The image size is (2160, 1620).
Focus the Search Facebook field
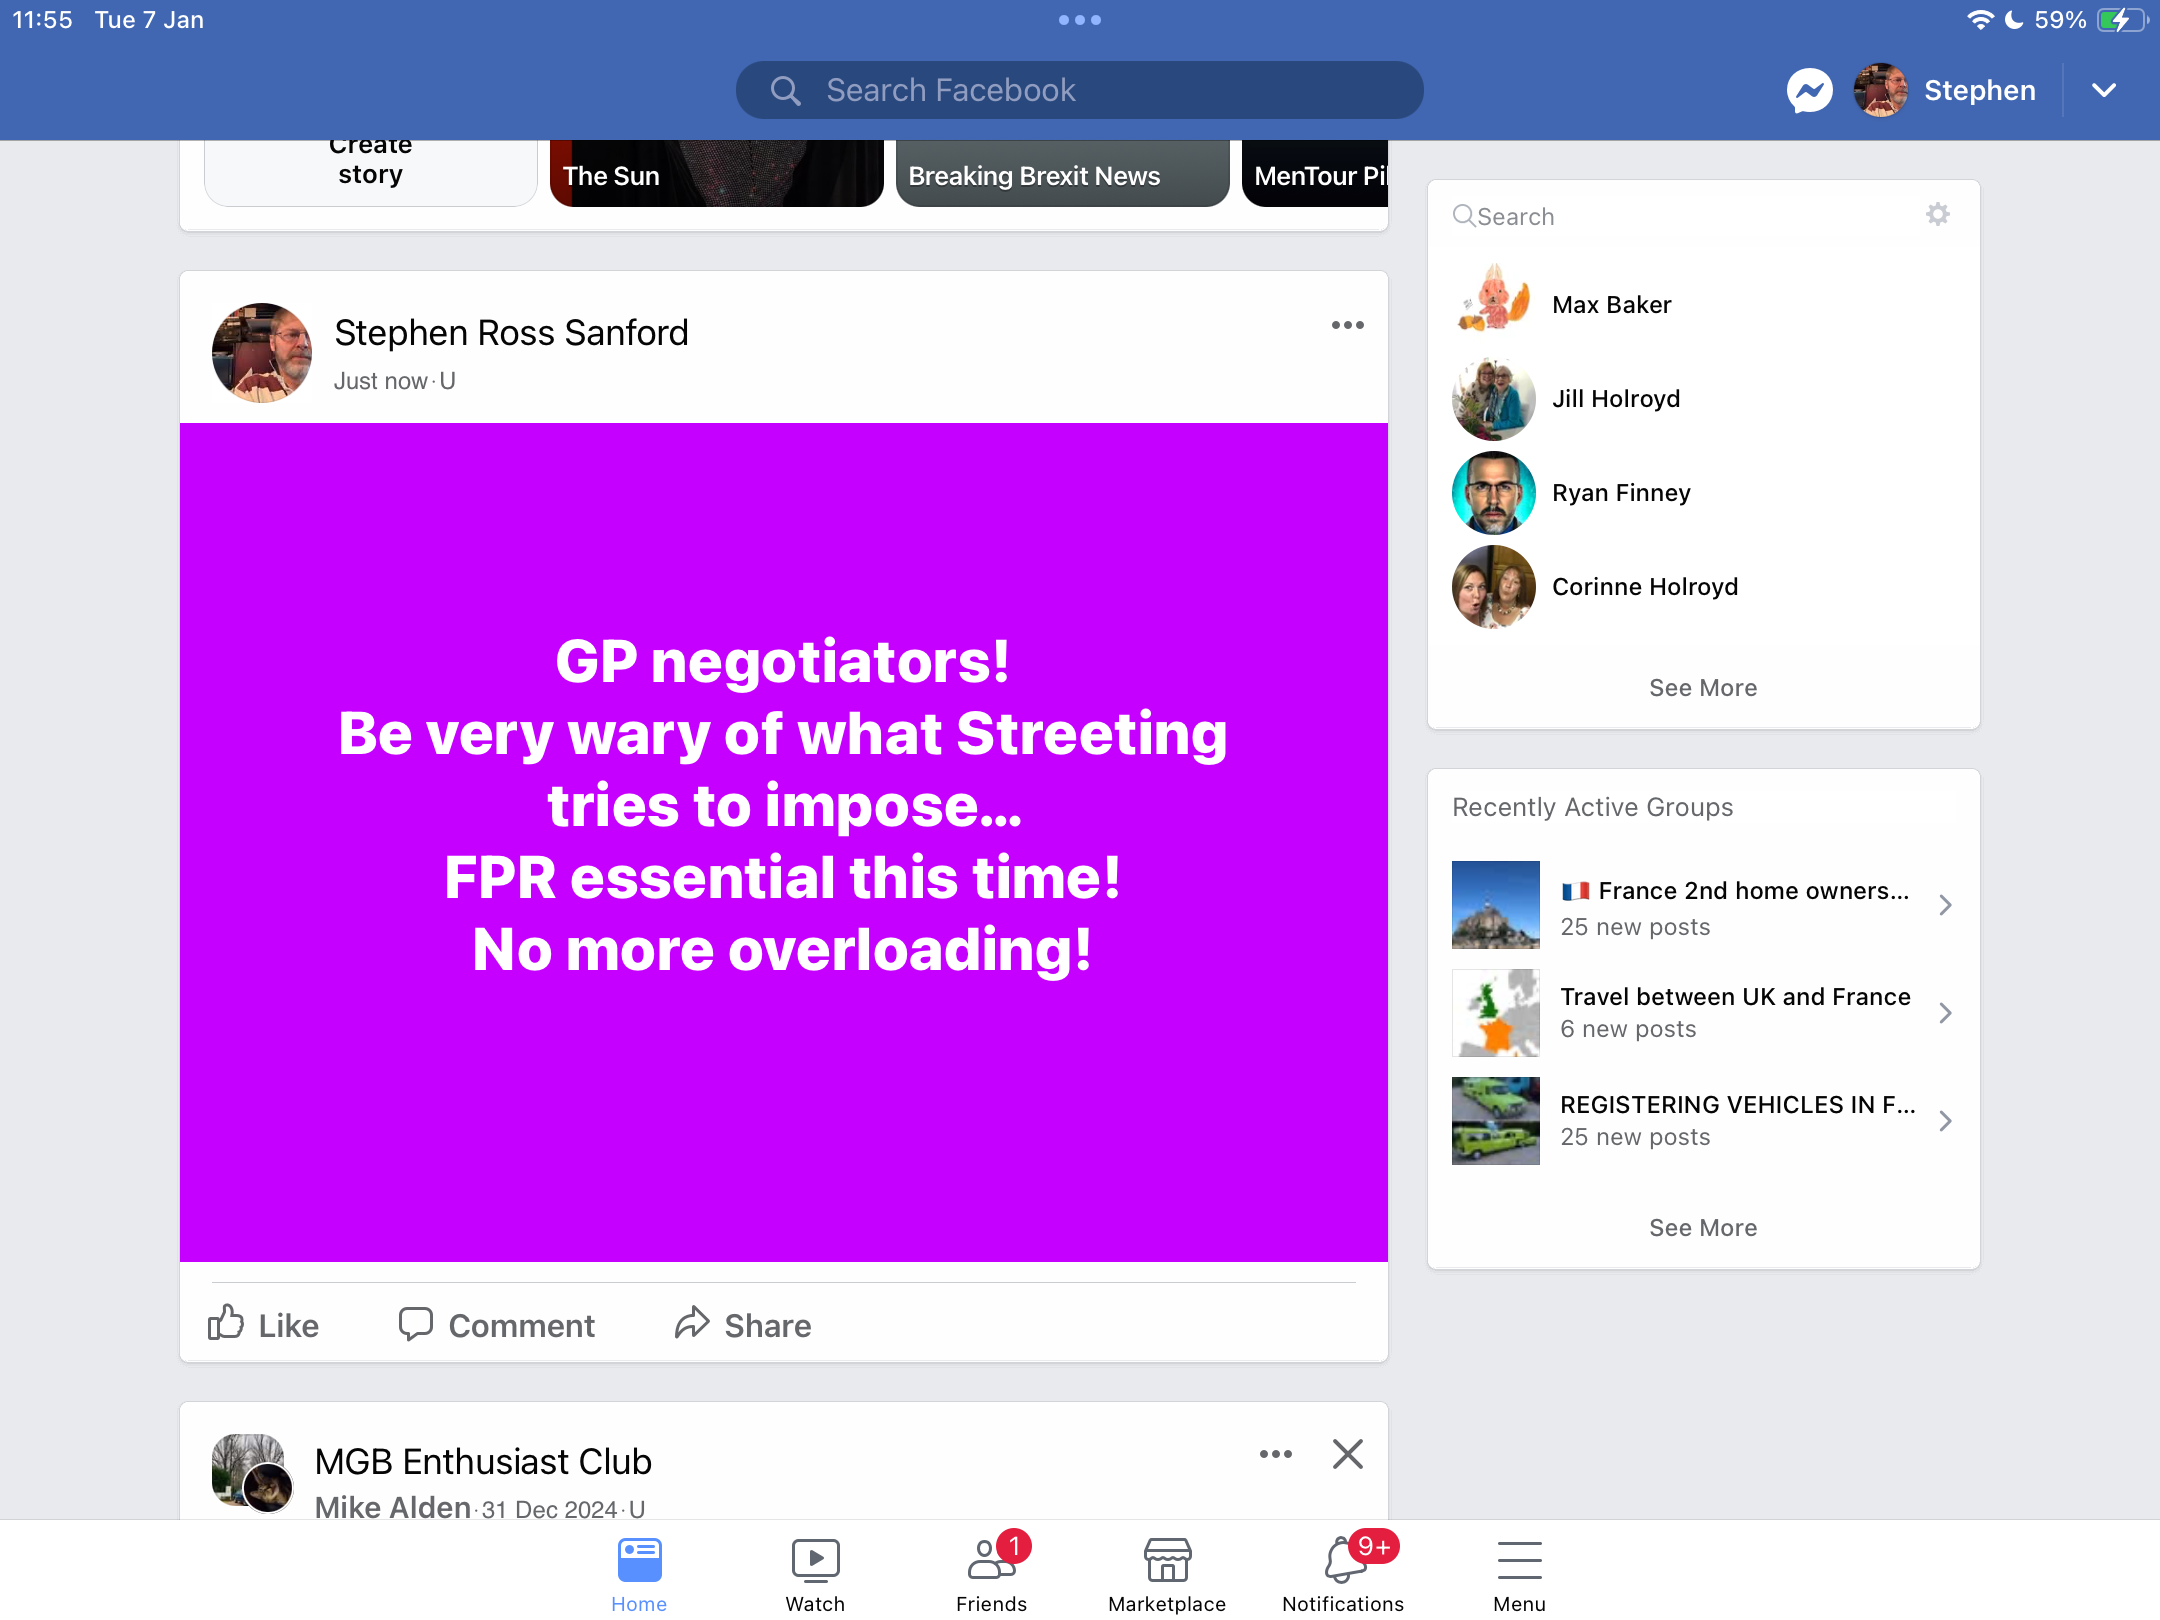point(1079,90)
